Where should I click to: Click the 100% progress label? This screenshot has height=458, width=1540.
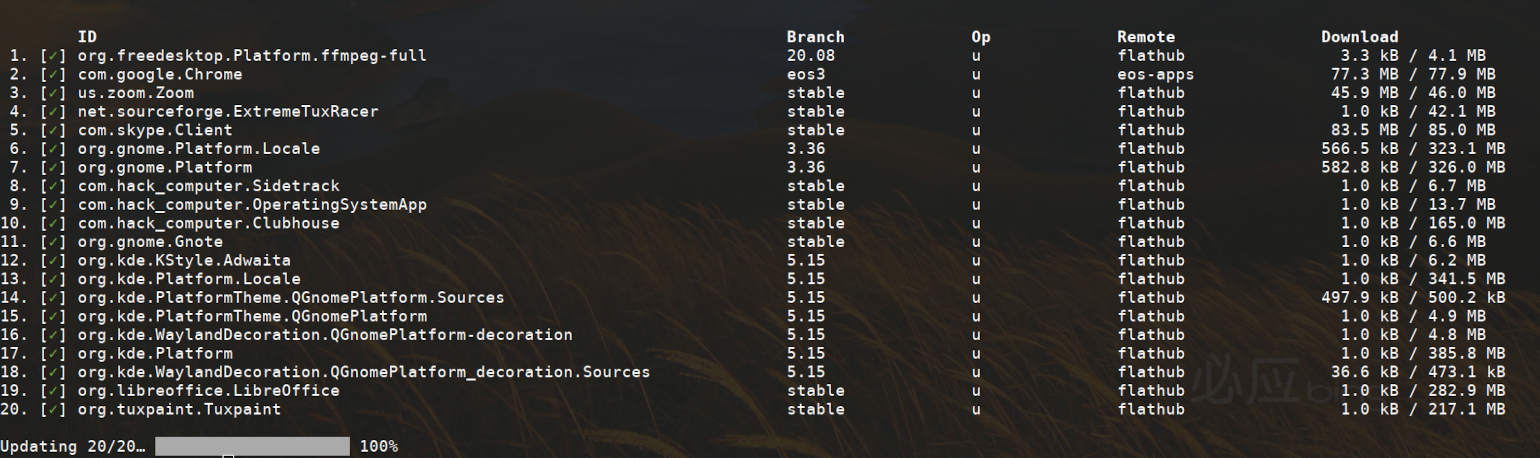[x=379, y=446]
